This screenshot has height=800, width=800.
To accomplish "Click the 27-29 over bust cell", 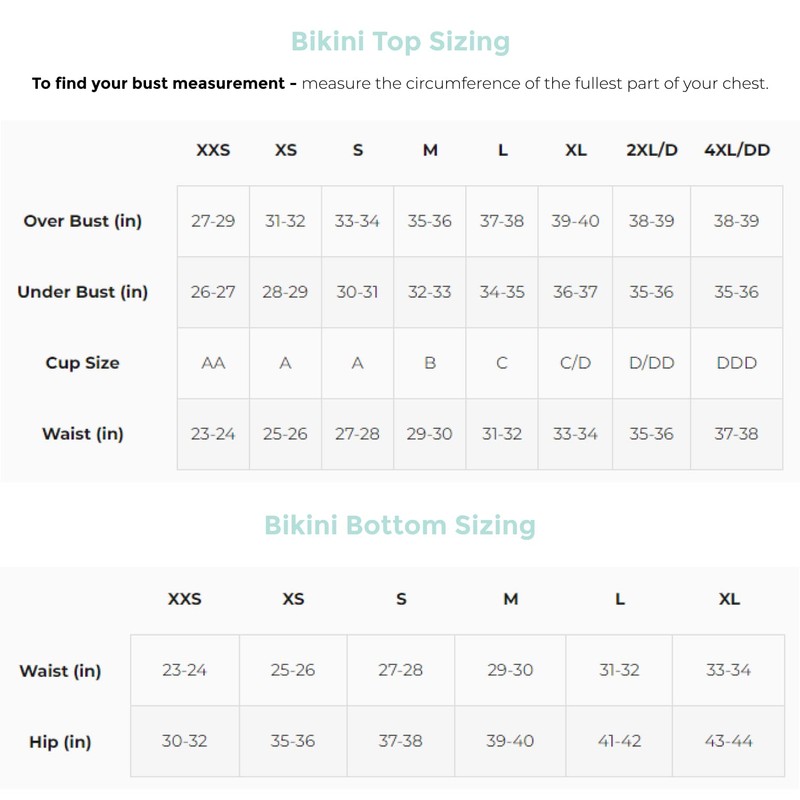I will point(213,221).
